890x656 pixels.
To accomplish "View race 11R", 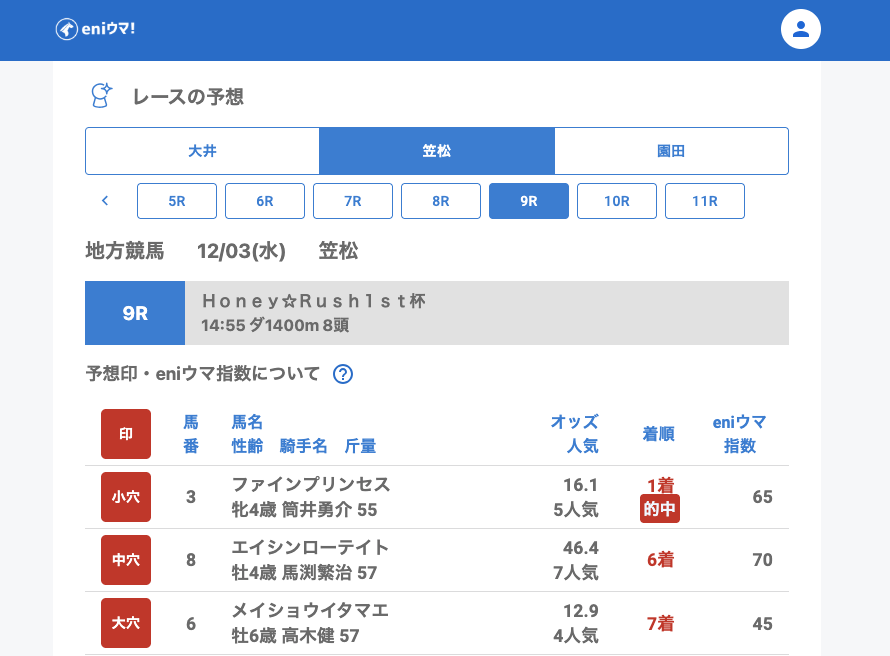I will click(705, 201).
